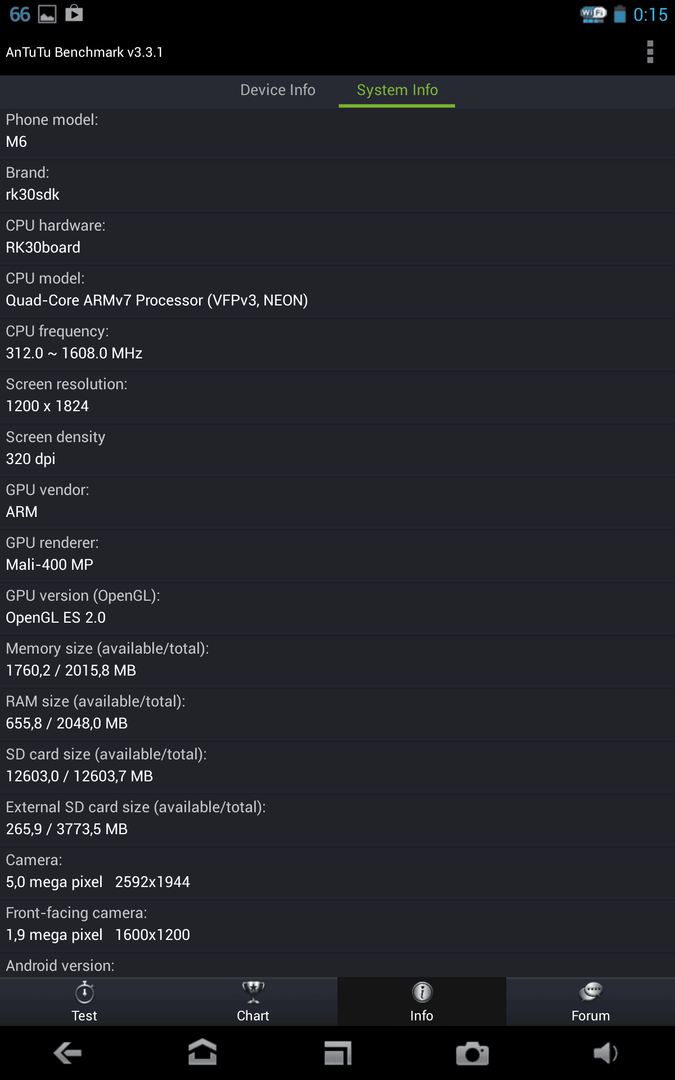Go to home via house icon
The height and width of the screenshot is (1080, 675).
202,1052
